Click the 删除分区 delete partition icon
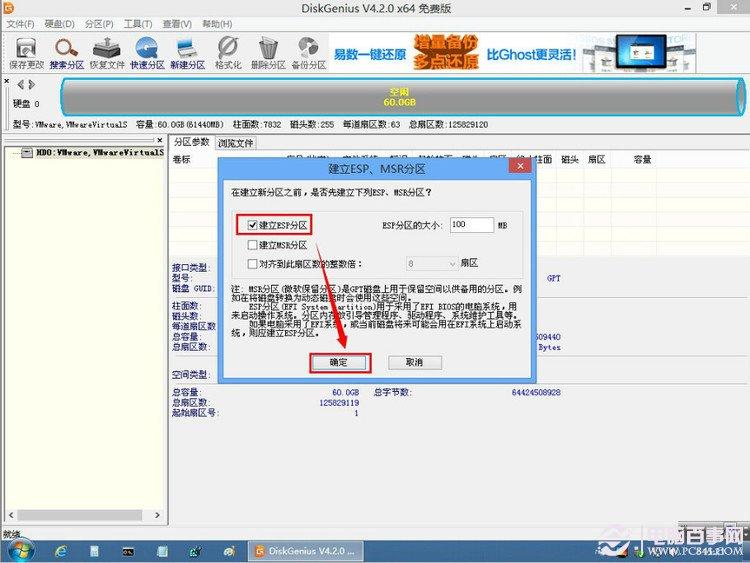Image resolution: width=750 pixels, height=563 pixels. [x=268, y=53]
